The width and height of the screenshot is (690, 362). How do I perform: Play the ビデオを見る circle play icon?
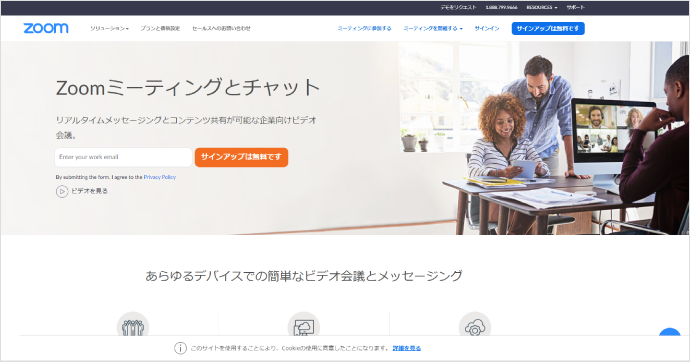pyautogui.click(x=62, y=191)
